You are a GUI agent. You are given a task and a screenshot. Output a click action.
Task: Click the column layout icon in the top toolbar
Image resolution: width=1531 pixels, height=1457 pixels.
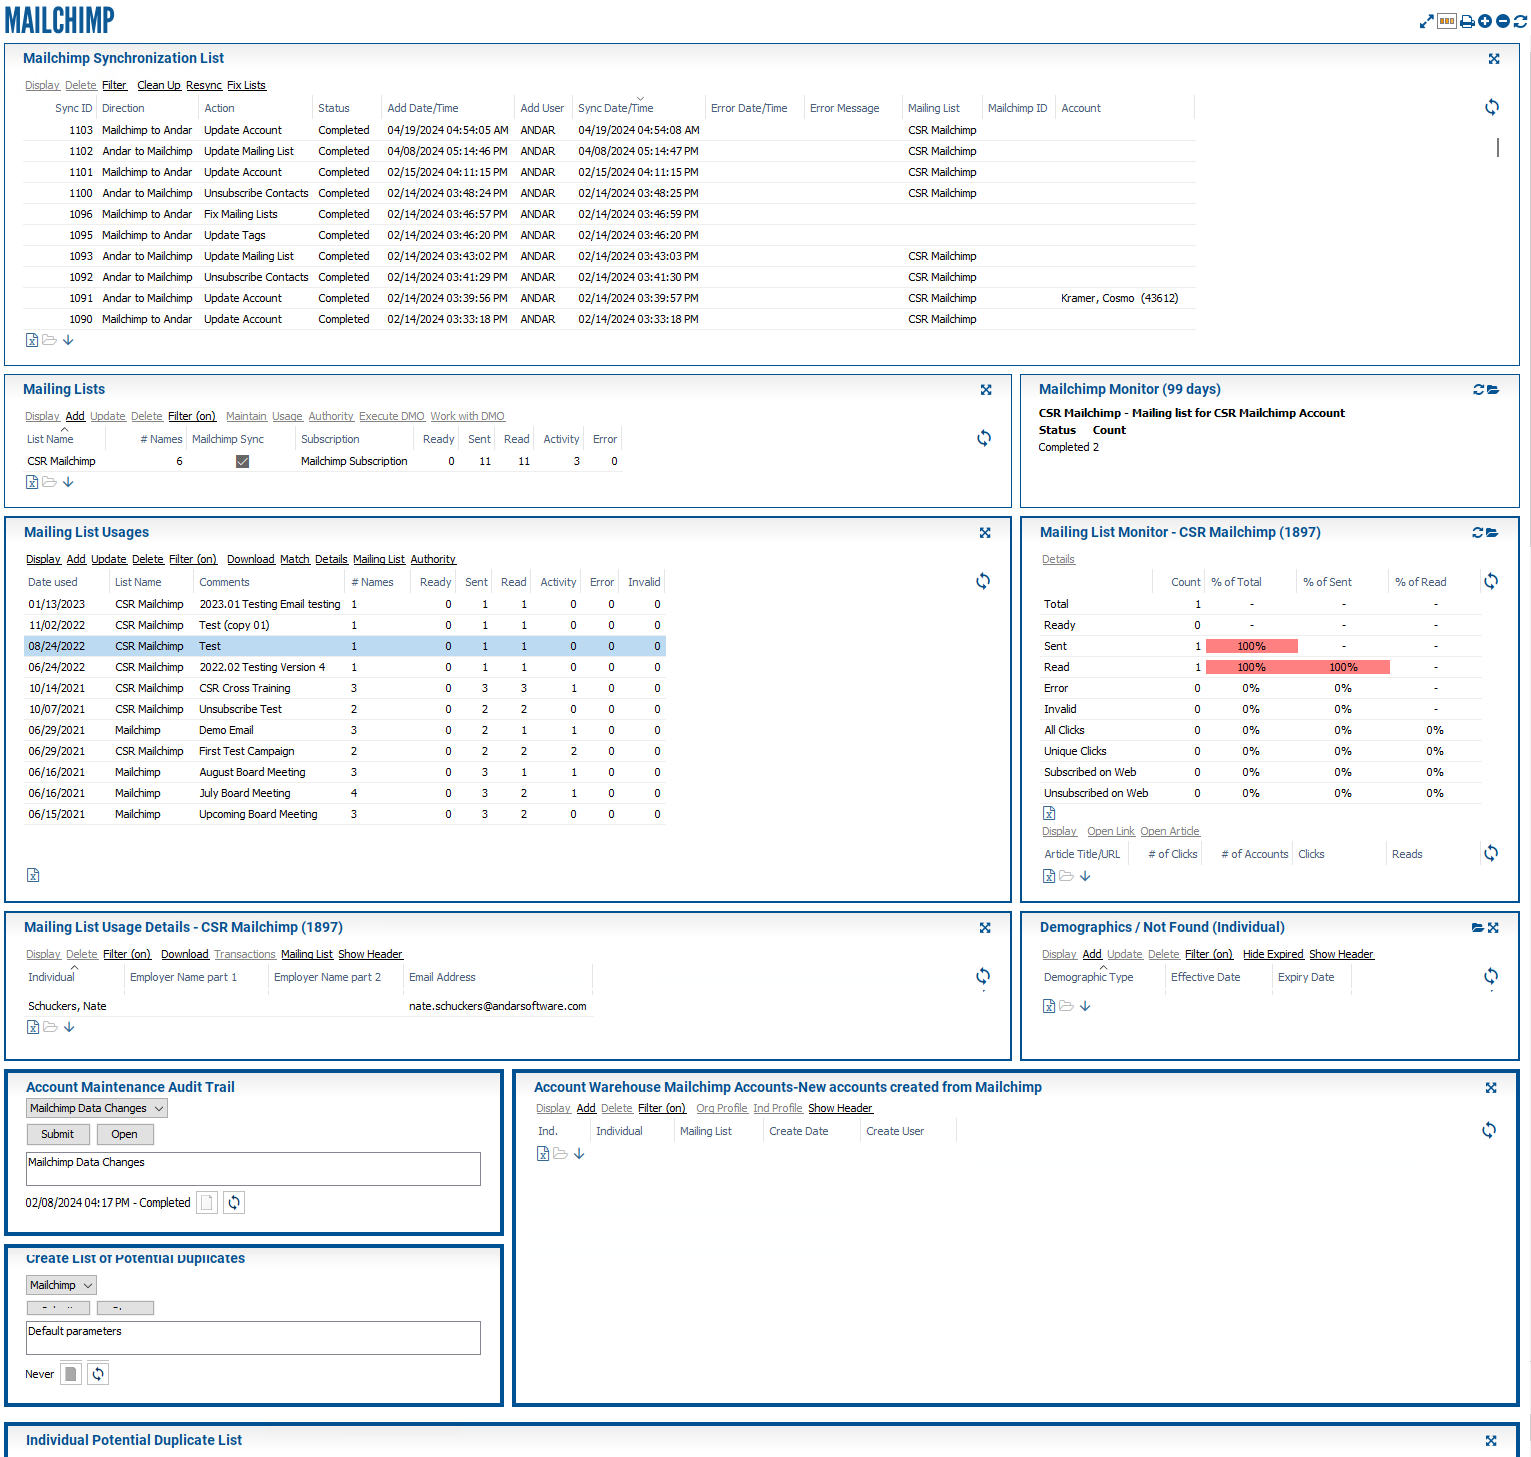pyautogui.click(x=1447, y=21)
